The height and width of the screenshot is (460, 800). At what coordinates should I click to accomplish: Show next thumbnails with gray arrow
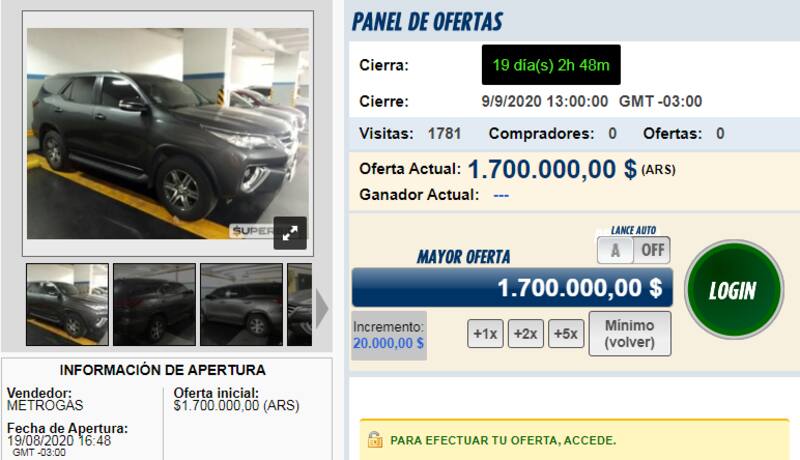(x=321, y=309)
